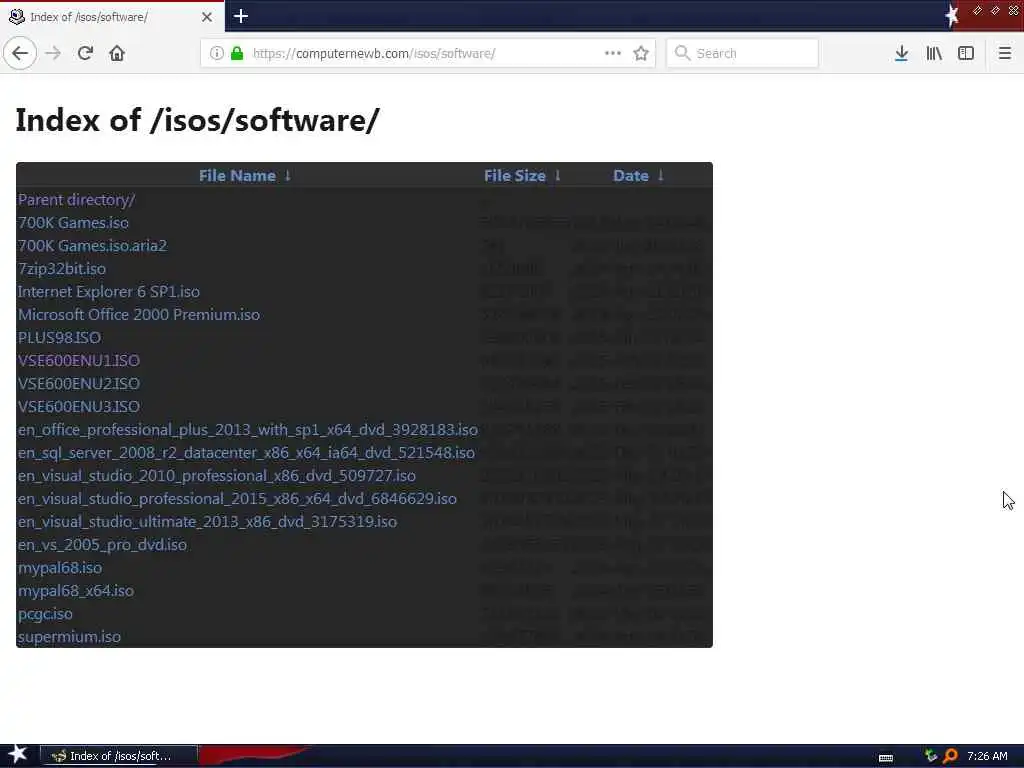Open the Parent directory link
Viewport: 1024px width, 768px height.
click(76, 200)
